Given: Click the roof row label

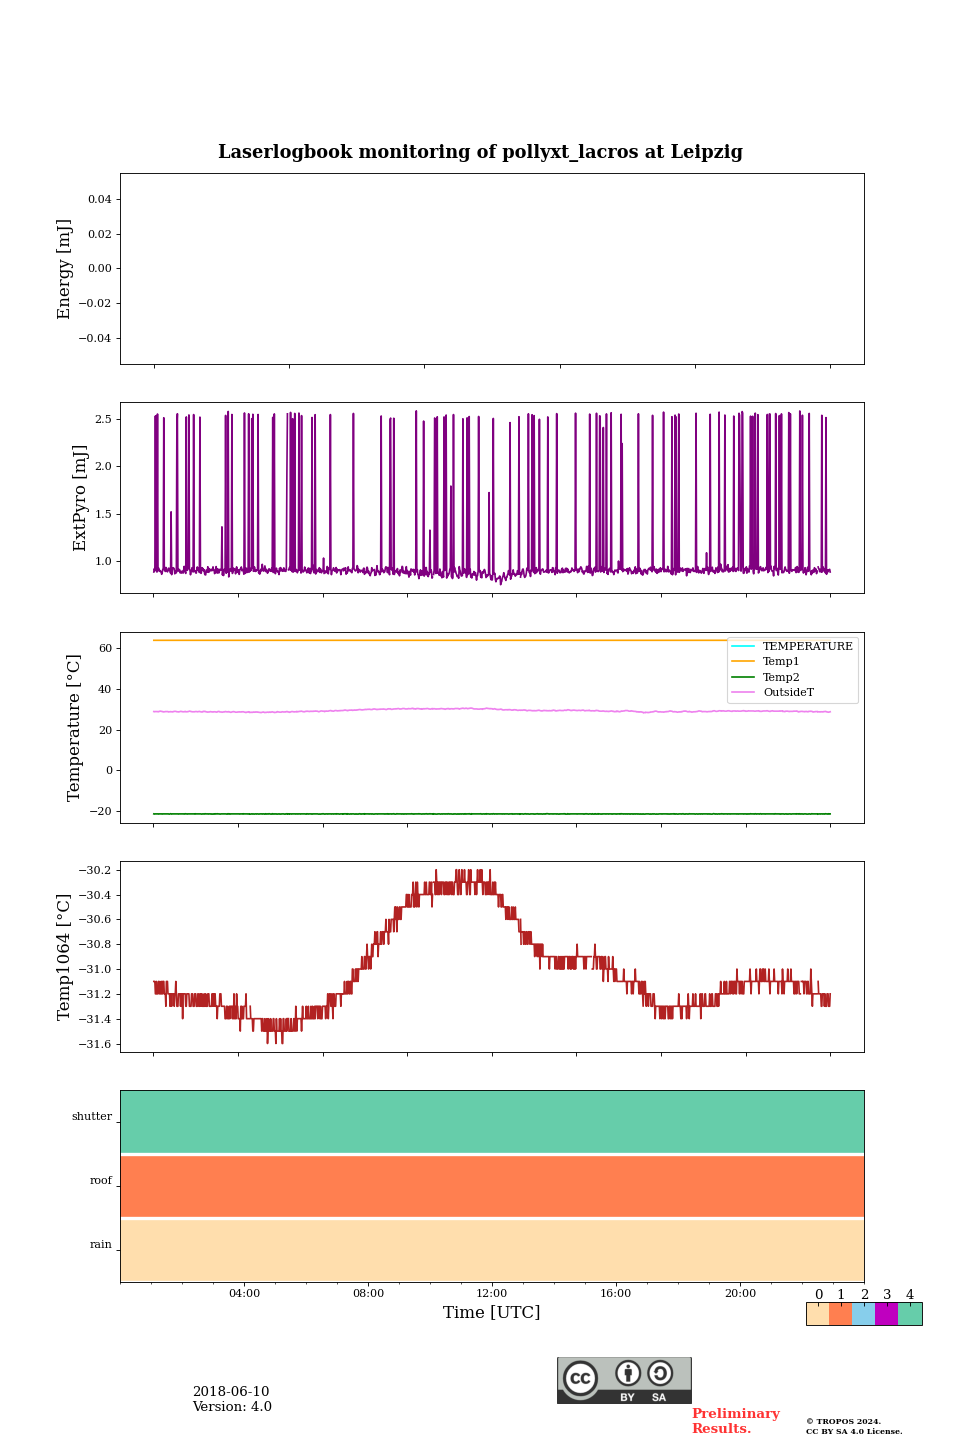Looking at the screenshot, I should click(x=101, y=1180).
